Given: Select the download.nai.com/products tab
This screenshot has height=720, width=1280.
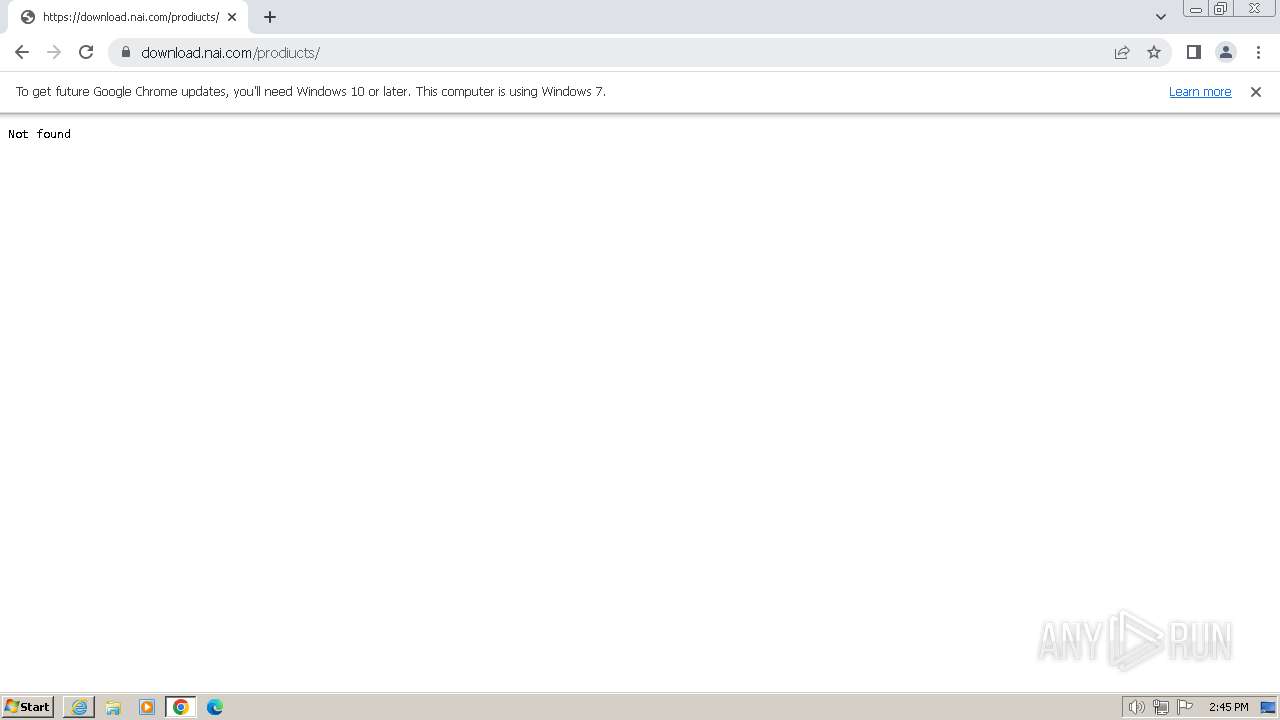Looking at the screenshot, I should [x=128, y=17].
